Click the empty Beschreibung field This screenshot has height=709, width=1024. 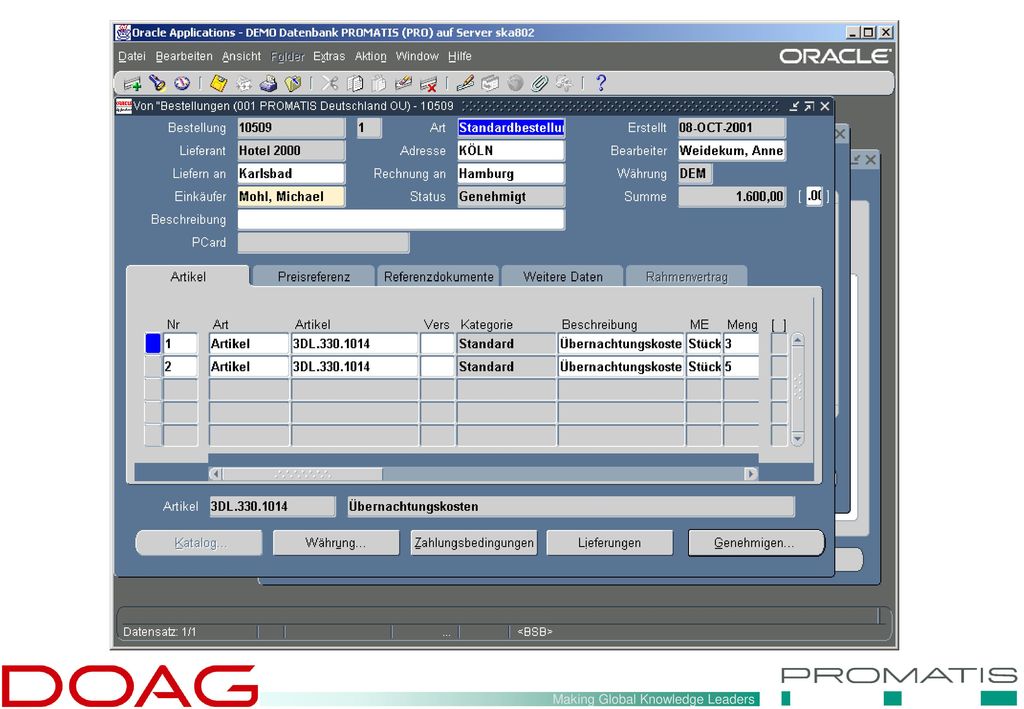(401, 219)
